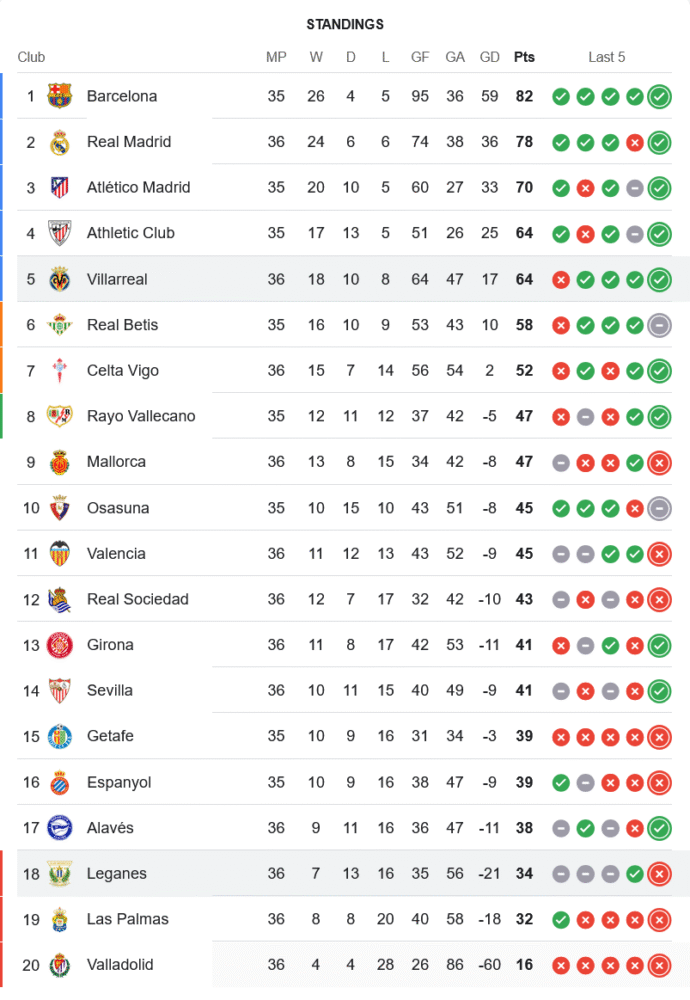Click Real Betis's latest circled draw result
Viewport: 690px width, 1000px height.
(x=659, y=325)
